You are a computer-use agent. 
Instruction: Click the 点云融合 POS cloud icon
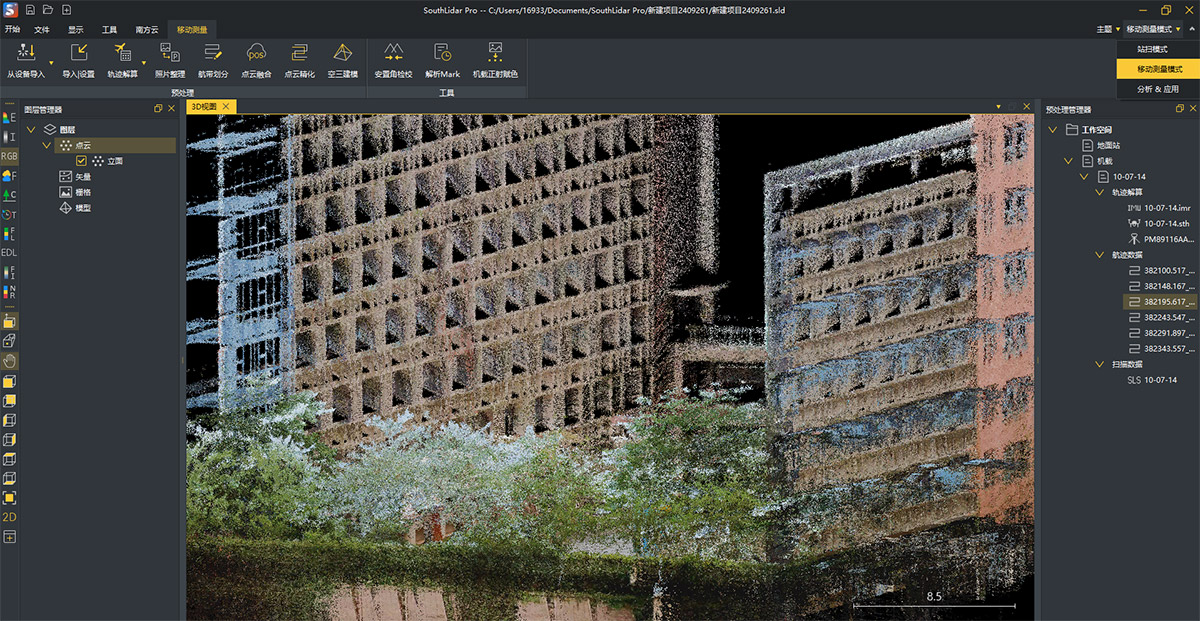[x=256, y=54]
